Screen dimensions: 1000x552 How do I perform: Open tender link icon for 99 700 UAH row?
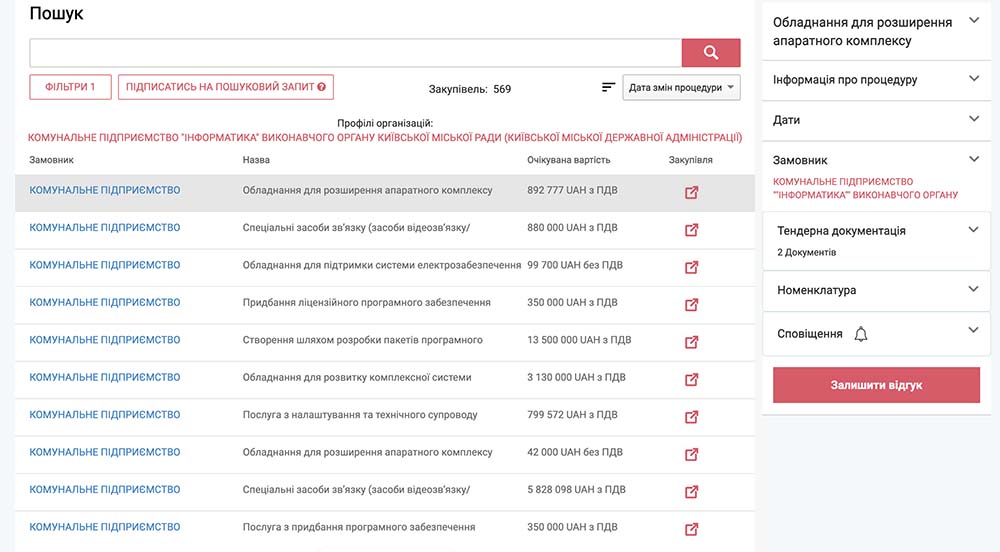(x=691, y=267)
